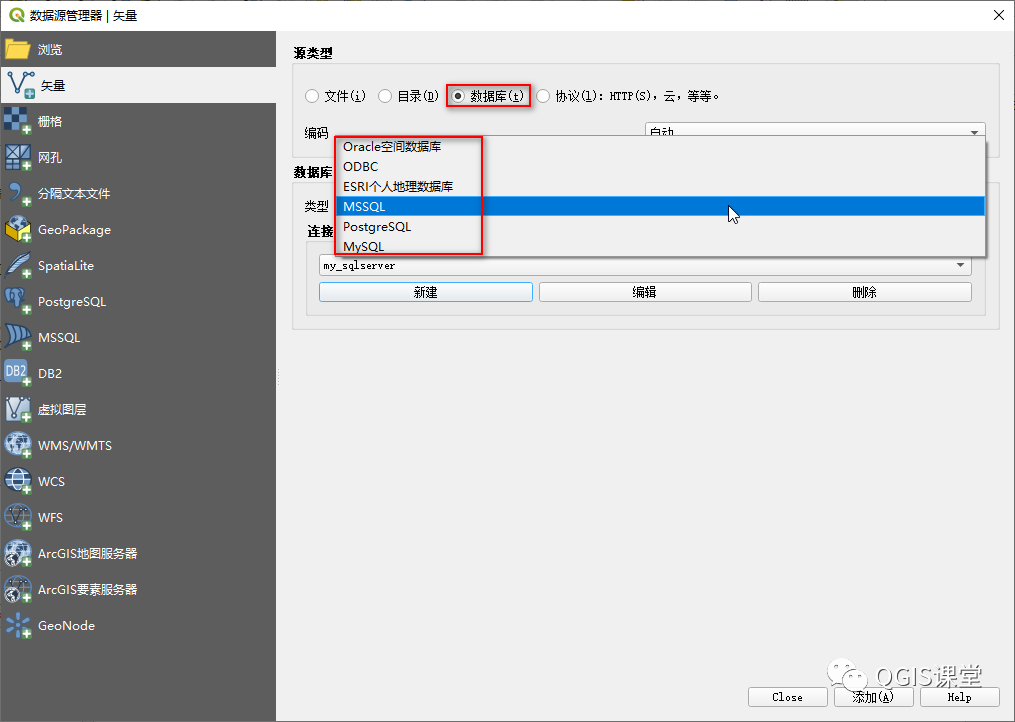
Task: Open the GeoNode snowflake icon
Action: click(x=17, y=626)
